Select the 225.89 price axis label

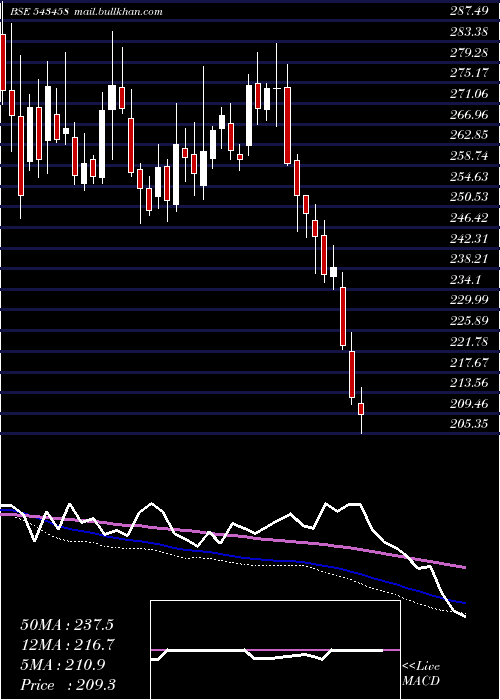click(469, 321)
